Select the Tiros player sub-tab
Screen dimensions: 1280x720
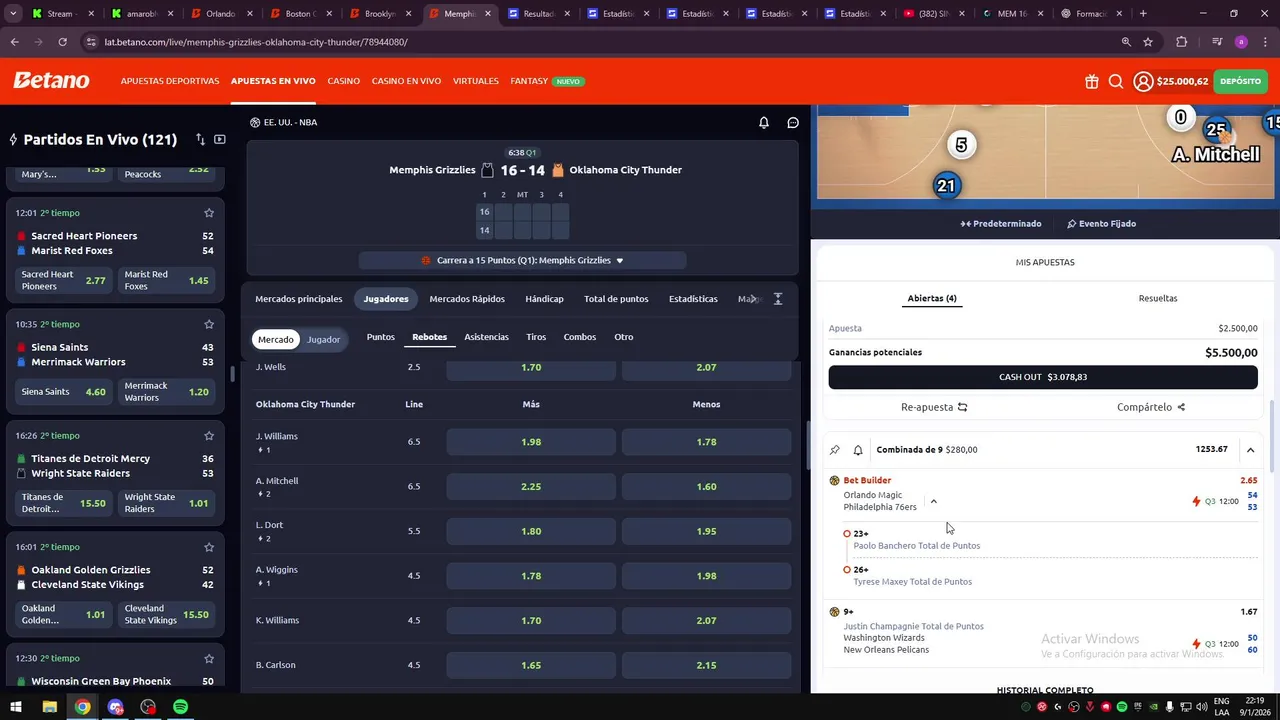(x=536, y=337)
